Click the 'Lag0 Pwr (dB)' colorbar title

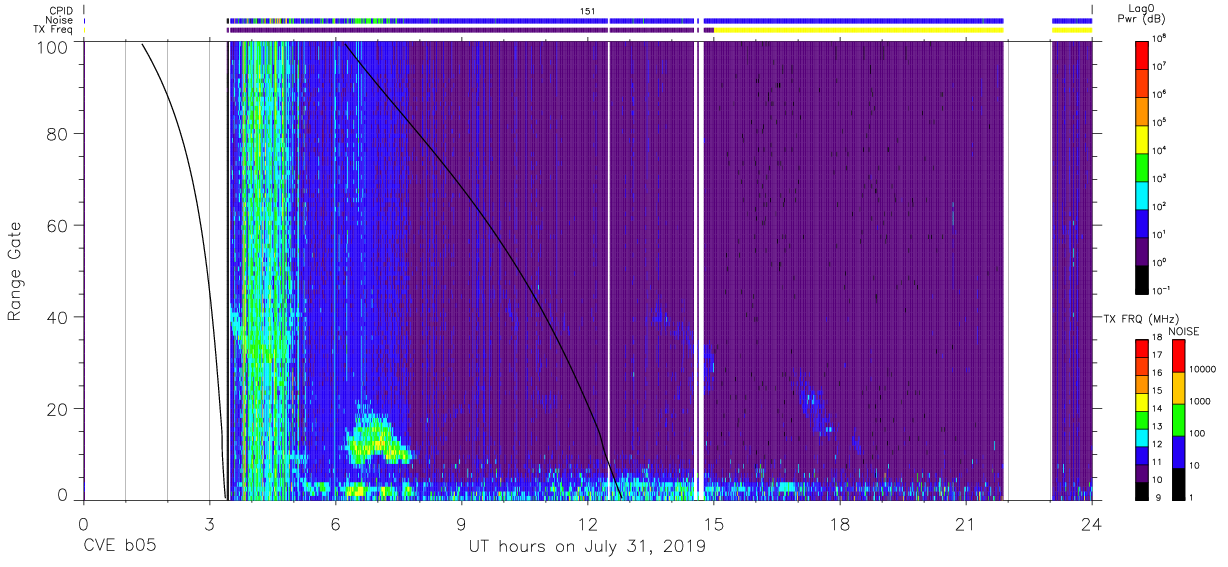coord(1143,13)
